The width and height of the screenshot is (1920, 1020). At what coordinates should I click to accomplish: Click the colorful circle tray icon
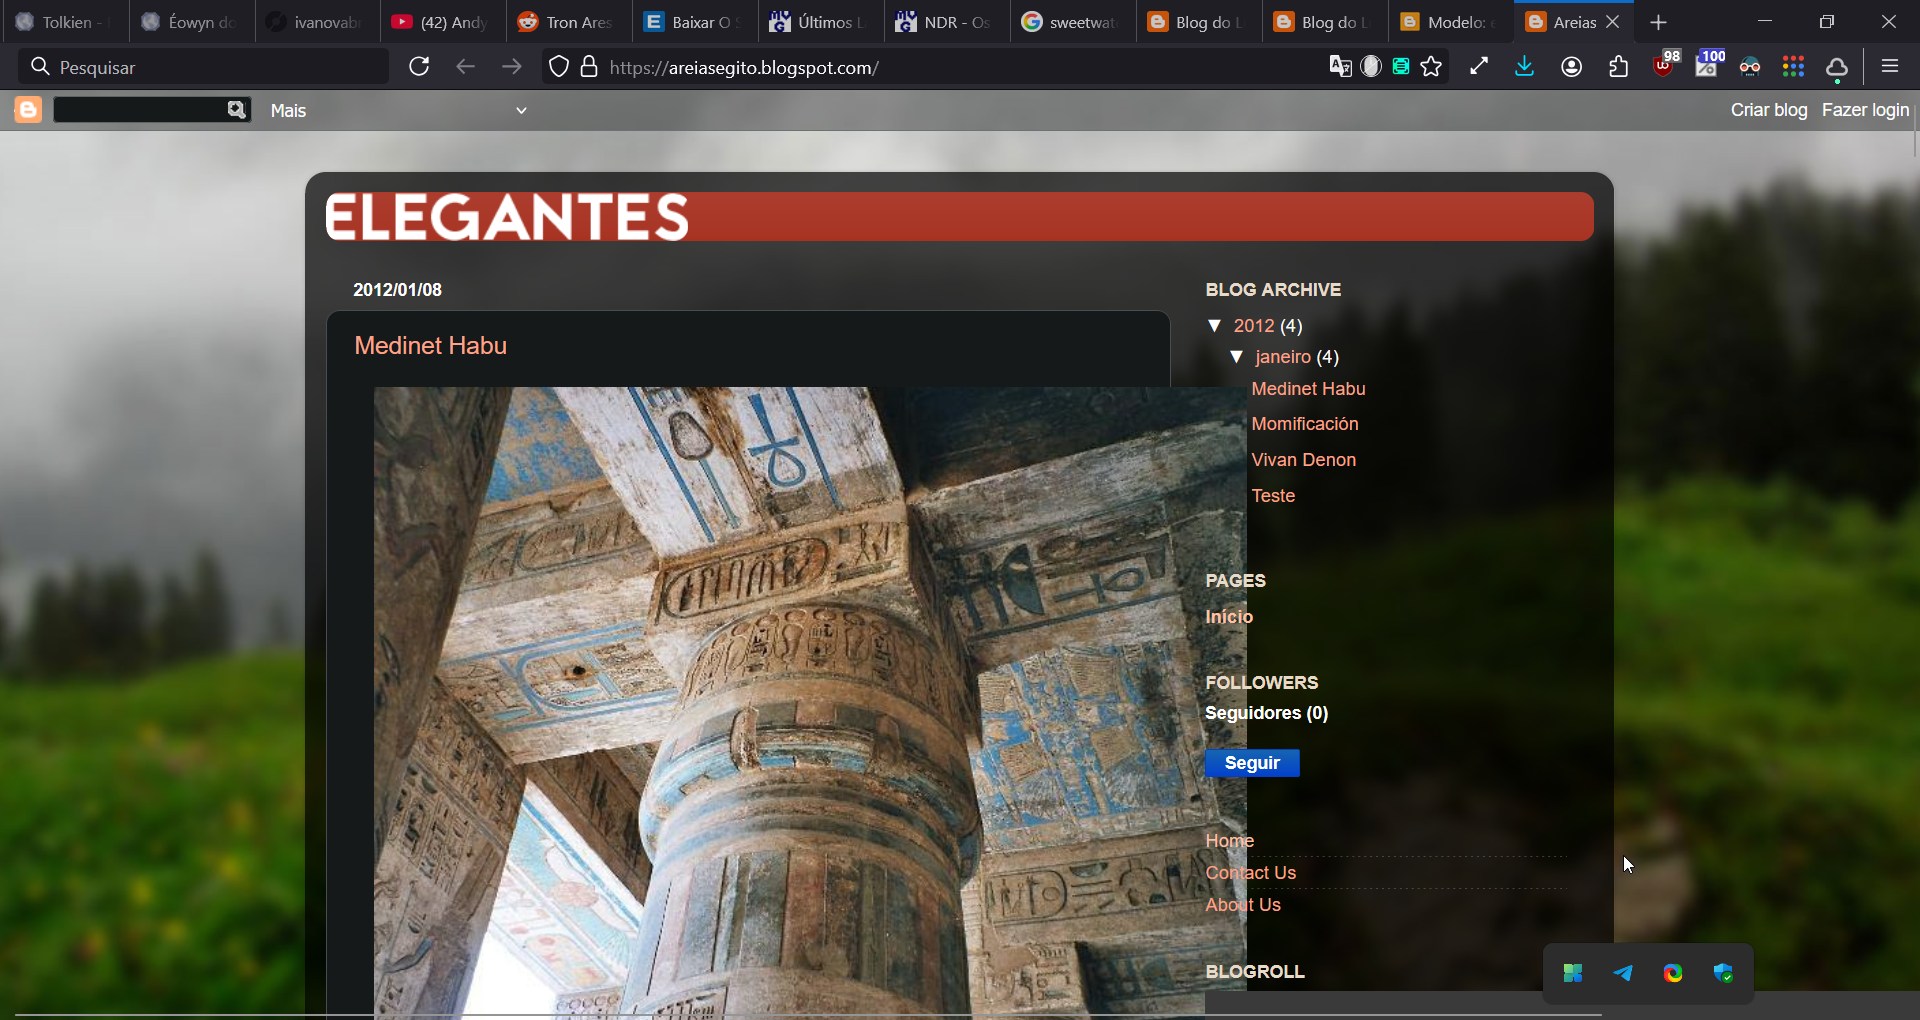point(1674,973)
